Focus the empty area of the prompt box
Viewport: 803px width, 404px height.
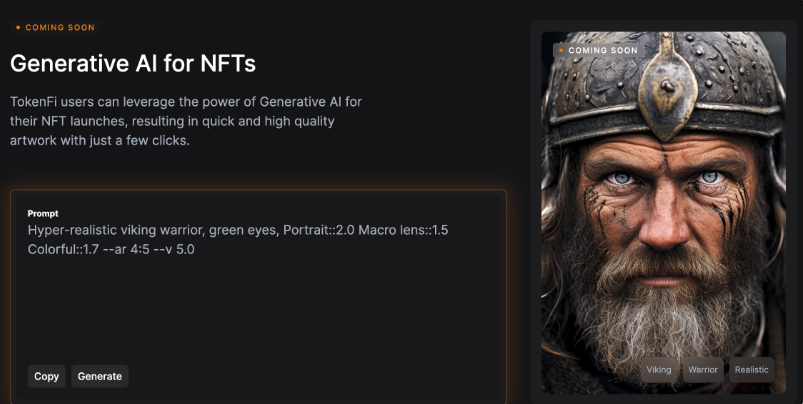[260, 310]
